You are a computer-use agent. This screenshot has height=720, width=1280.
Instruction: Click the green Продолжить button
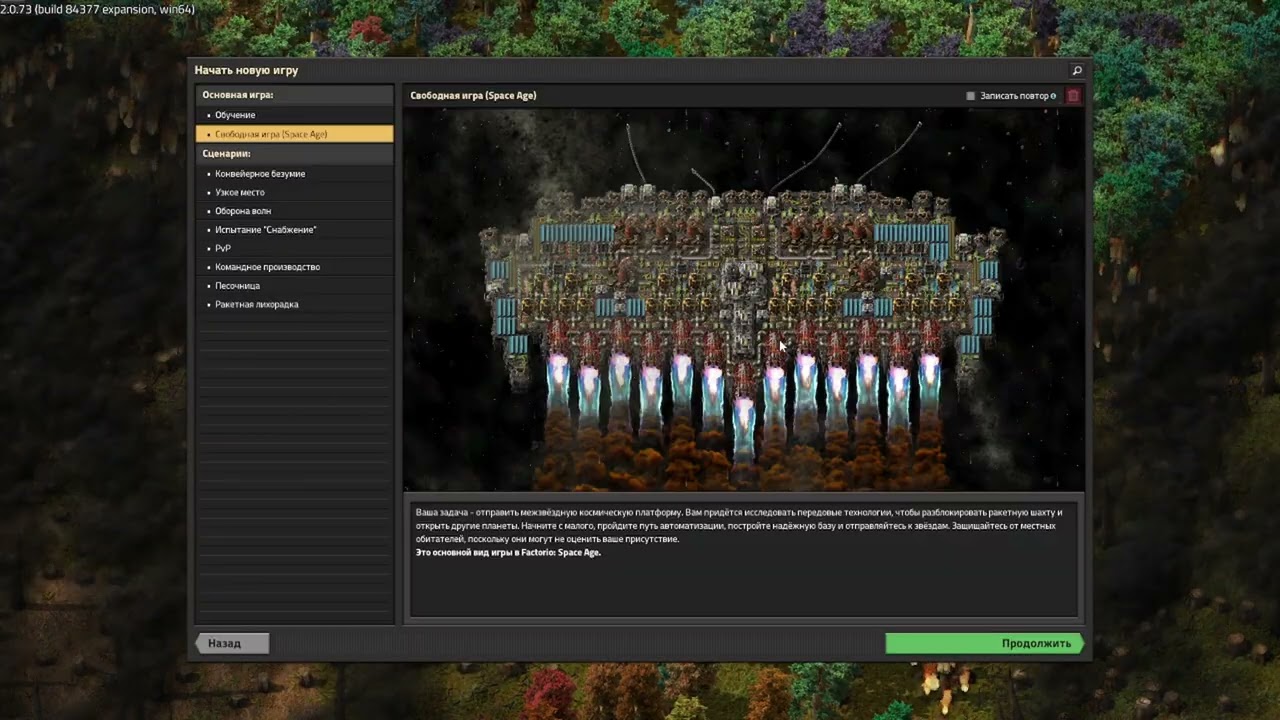[x=985, y=643]
